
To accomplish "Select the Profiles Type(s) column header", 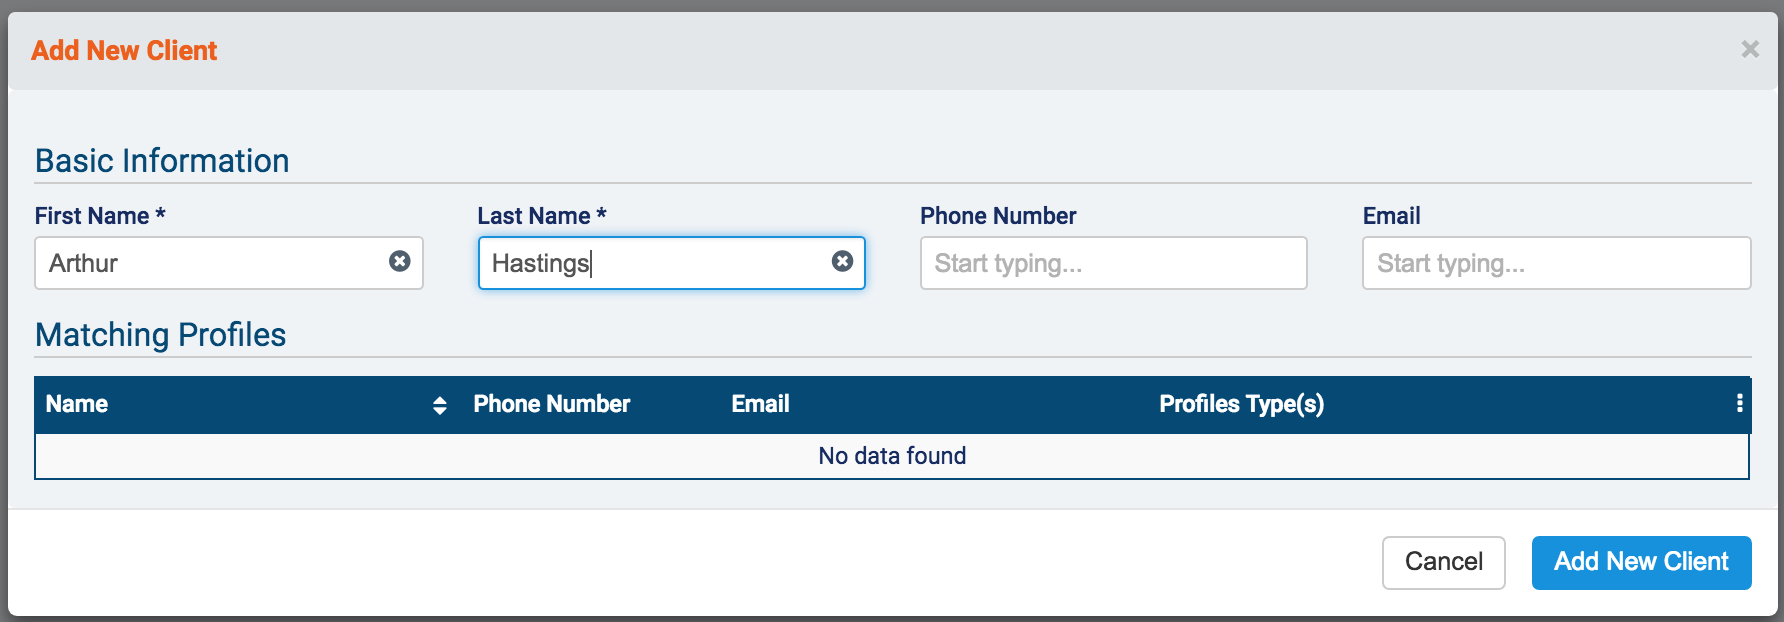I will click(x=1241, y=404).
